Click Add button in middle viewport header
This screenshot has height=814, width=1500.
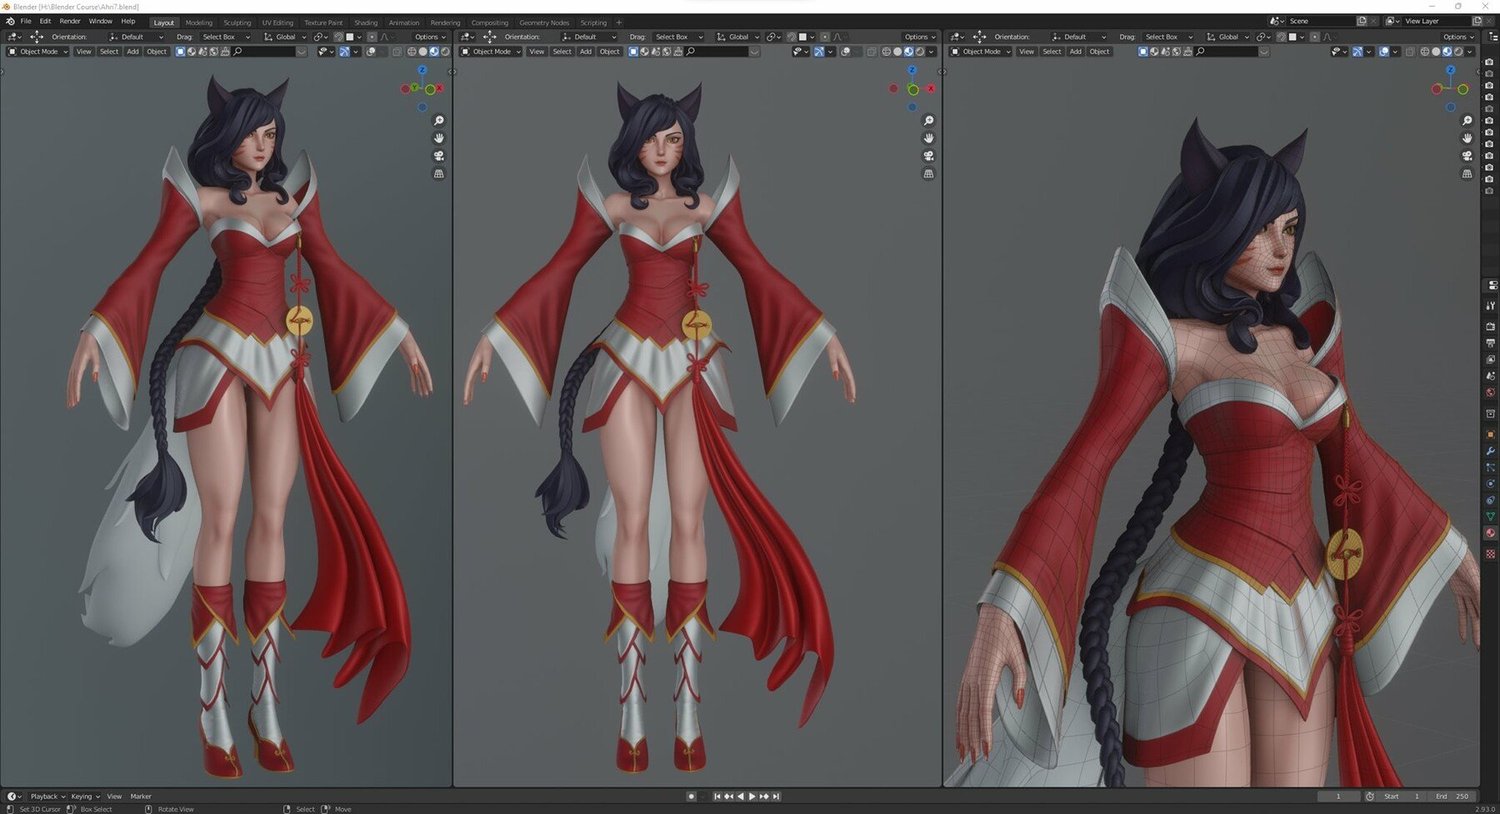[586, 51]
